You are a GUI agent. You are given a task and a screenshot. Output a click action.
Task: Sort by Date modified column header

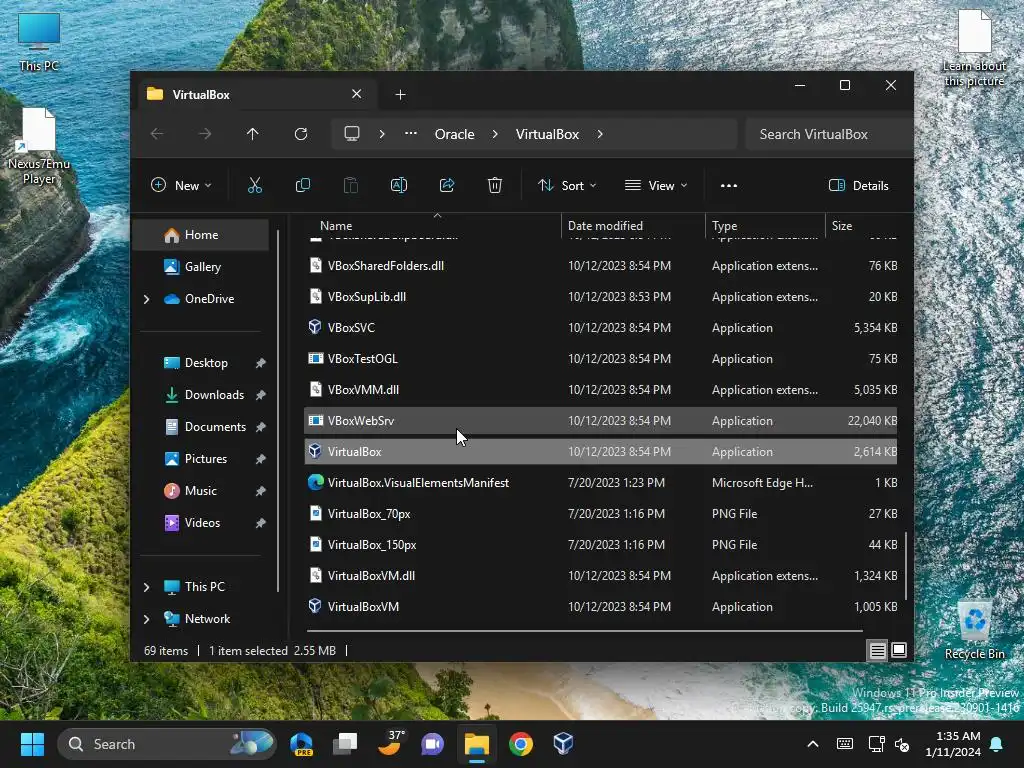pyautogui.click(x=633, y=225)
